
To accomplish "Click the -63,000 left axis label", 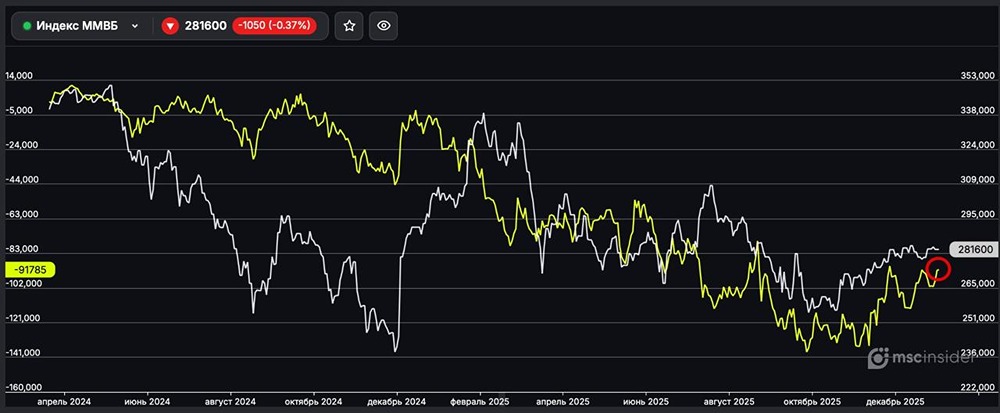I will pos(22,215).
